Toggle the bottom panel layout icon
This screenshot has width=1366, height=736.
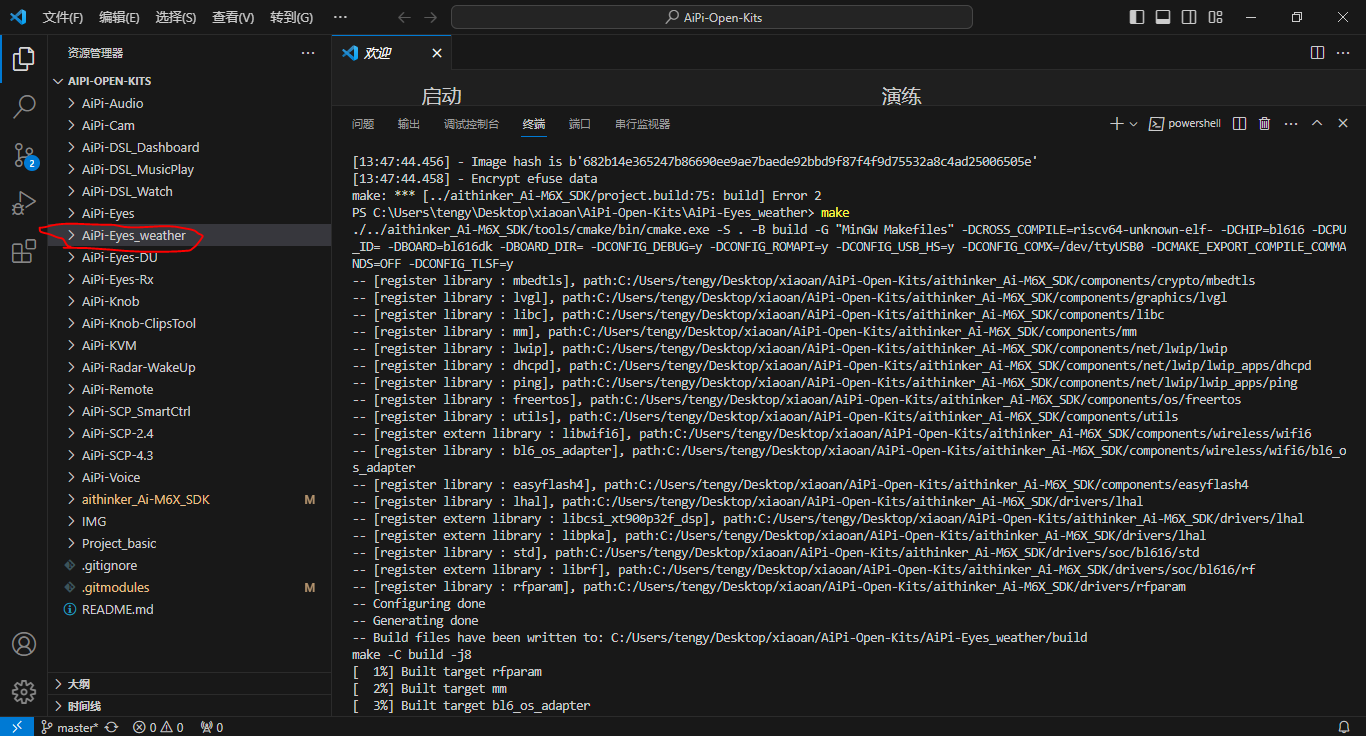point(1163,17)
